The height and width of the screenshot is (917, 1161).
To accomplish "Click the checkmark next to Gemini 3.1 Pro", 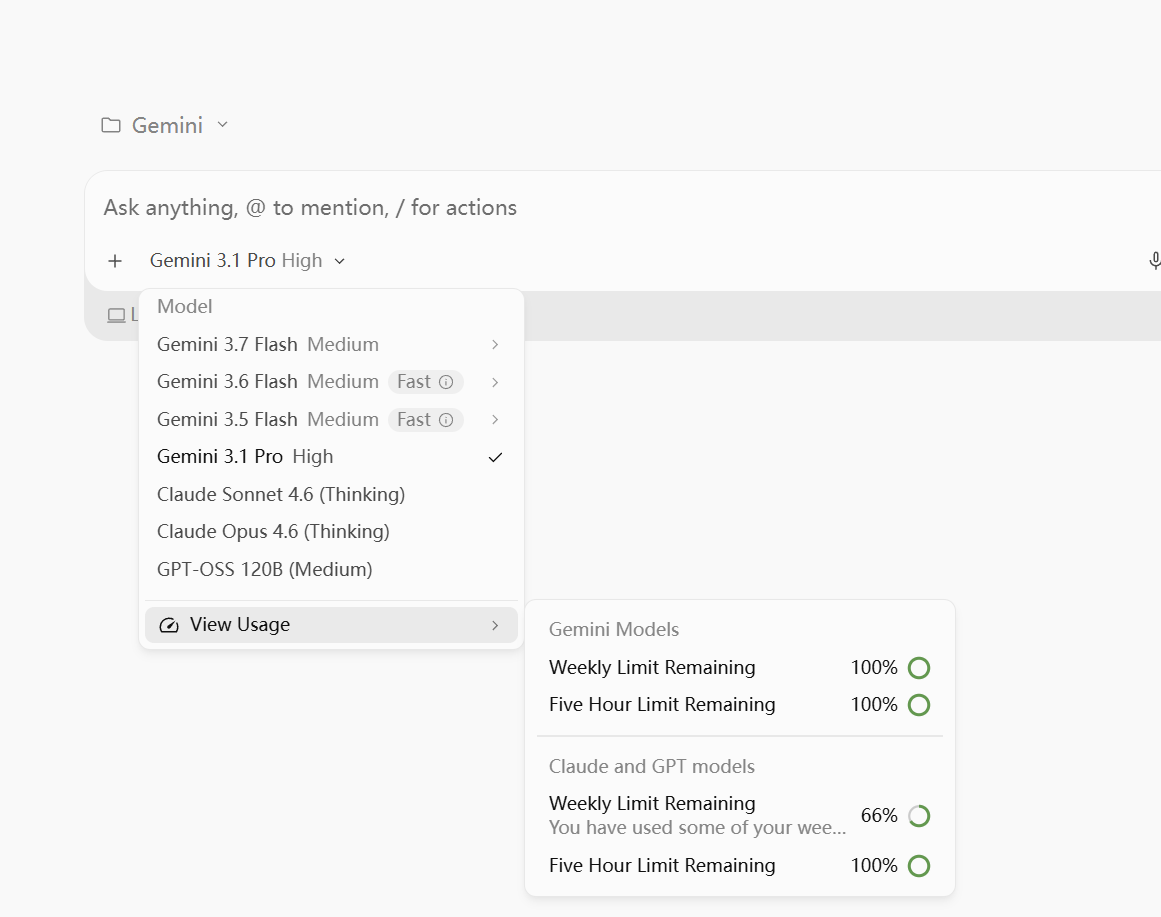I will pyautogui.click(x=495, y=458).
